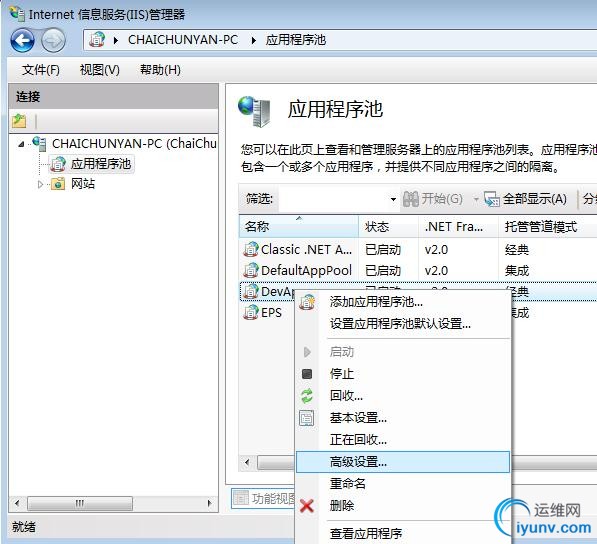Screen dimensions: 597x544
Task: Choose Advanced Settings (高级设置...)
Action: click(x=403, y=462)
